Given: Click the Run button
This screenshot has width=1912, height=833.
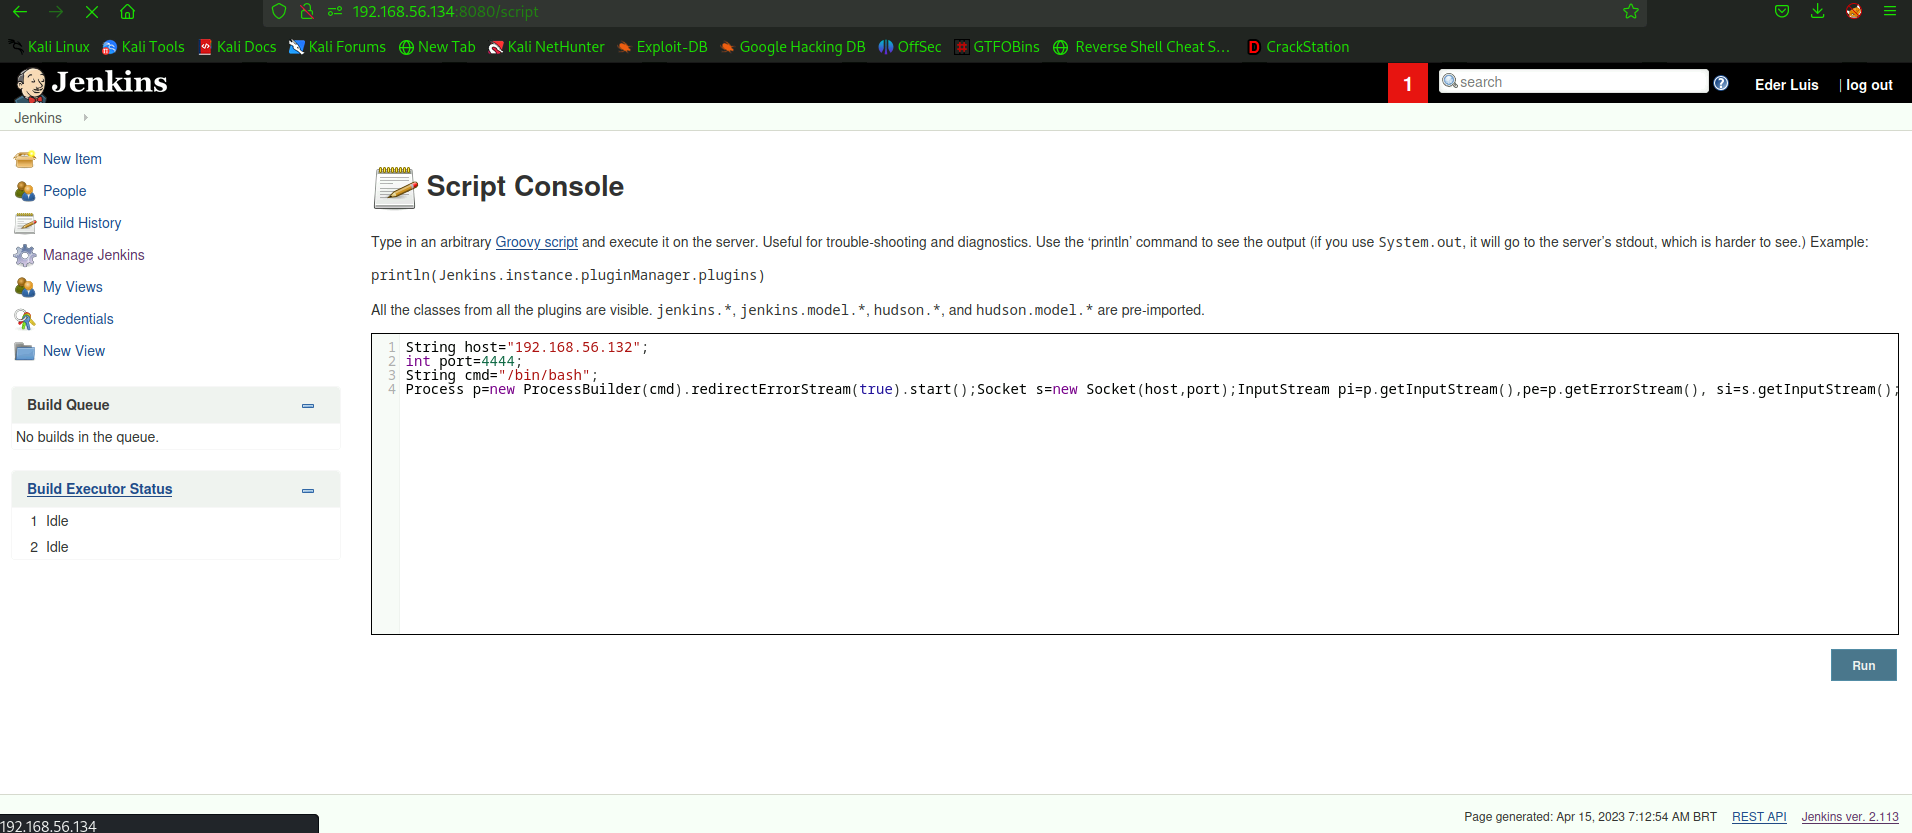Looking at the screenshot, I should (x=1863, y=665).
